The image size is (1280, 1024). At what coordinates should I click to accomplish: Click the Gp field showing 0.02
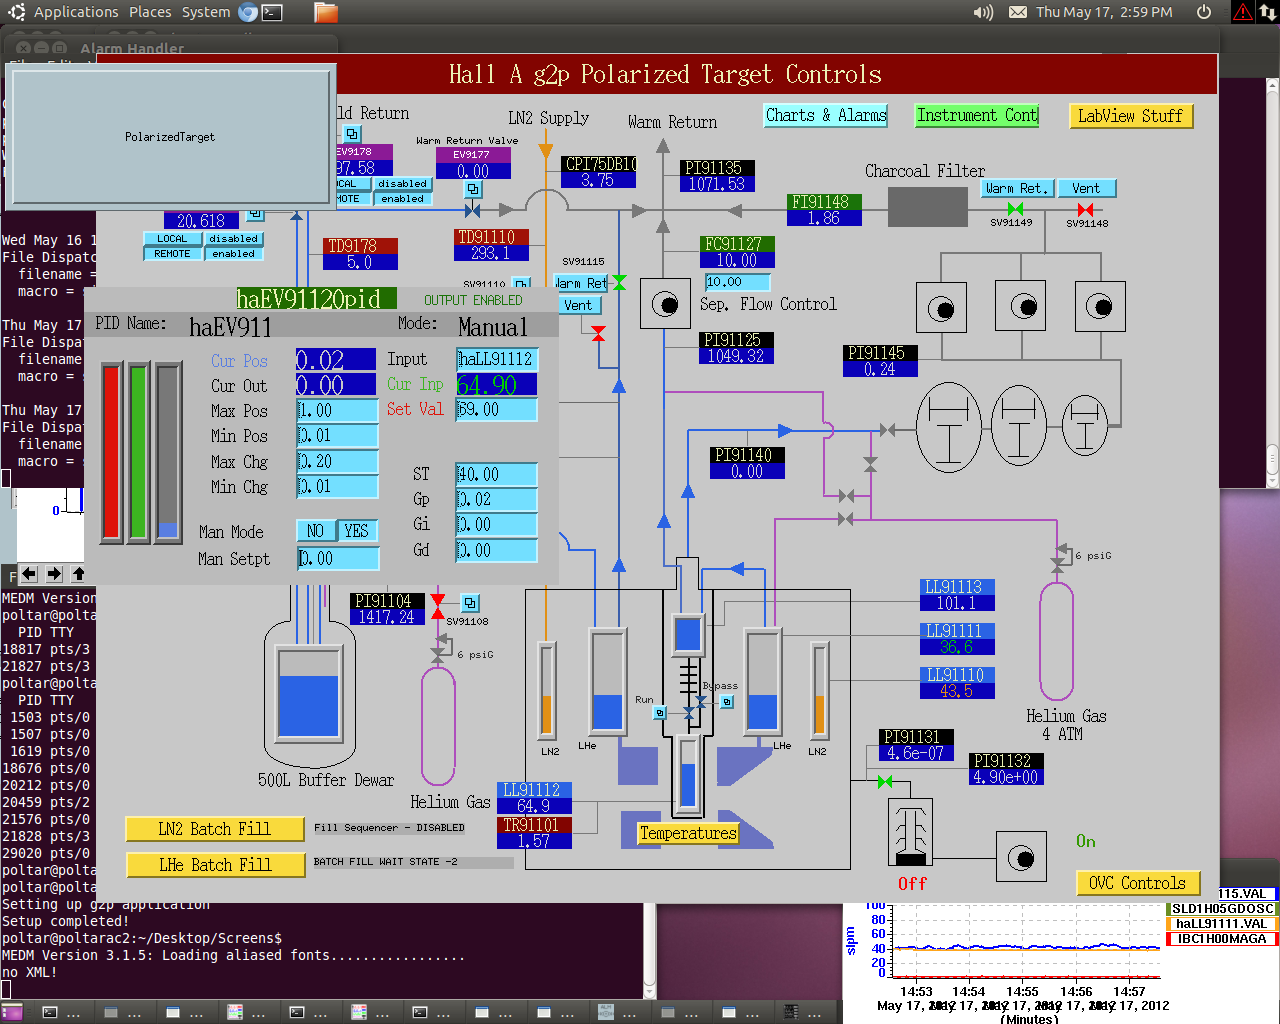[497, 499]
